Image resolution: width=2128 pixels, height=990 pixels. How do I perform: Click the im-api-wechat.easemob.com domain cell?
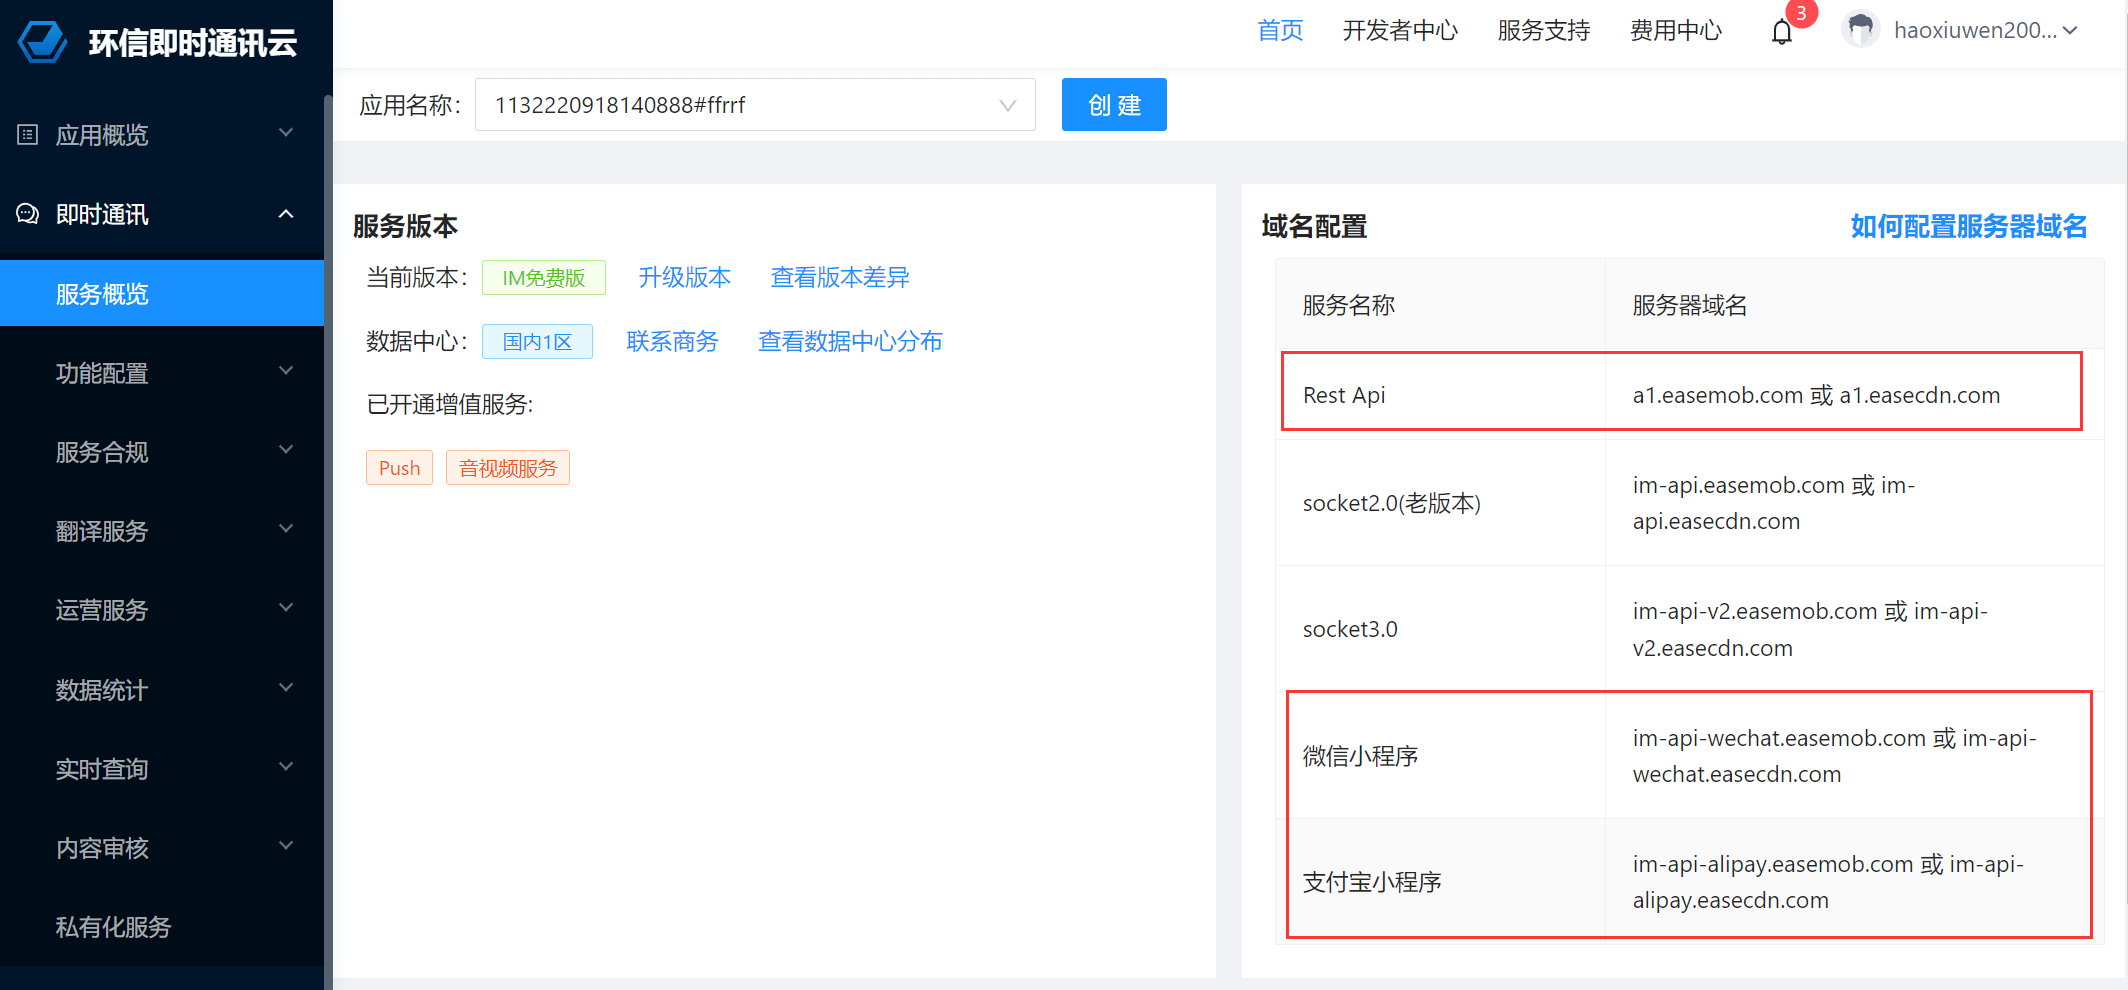pos(1854,756)
